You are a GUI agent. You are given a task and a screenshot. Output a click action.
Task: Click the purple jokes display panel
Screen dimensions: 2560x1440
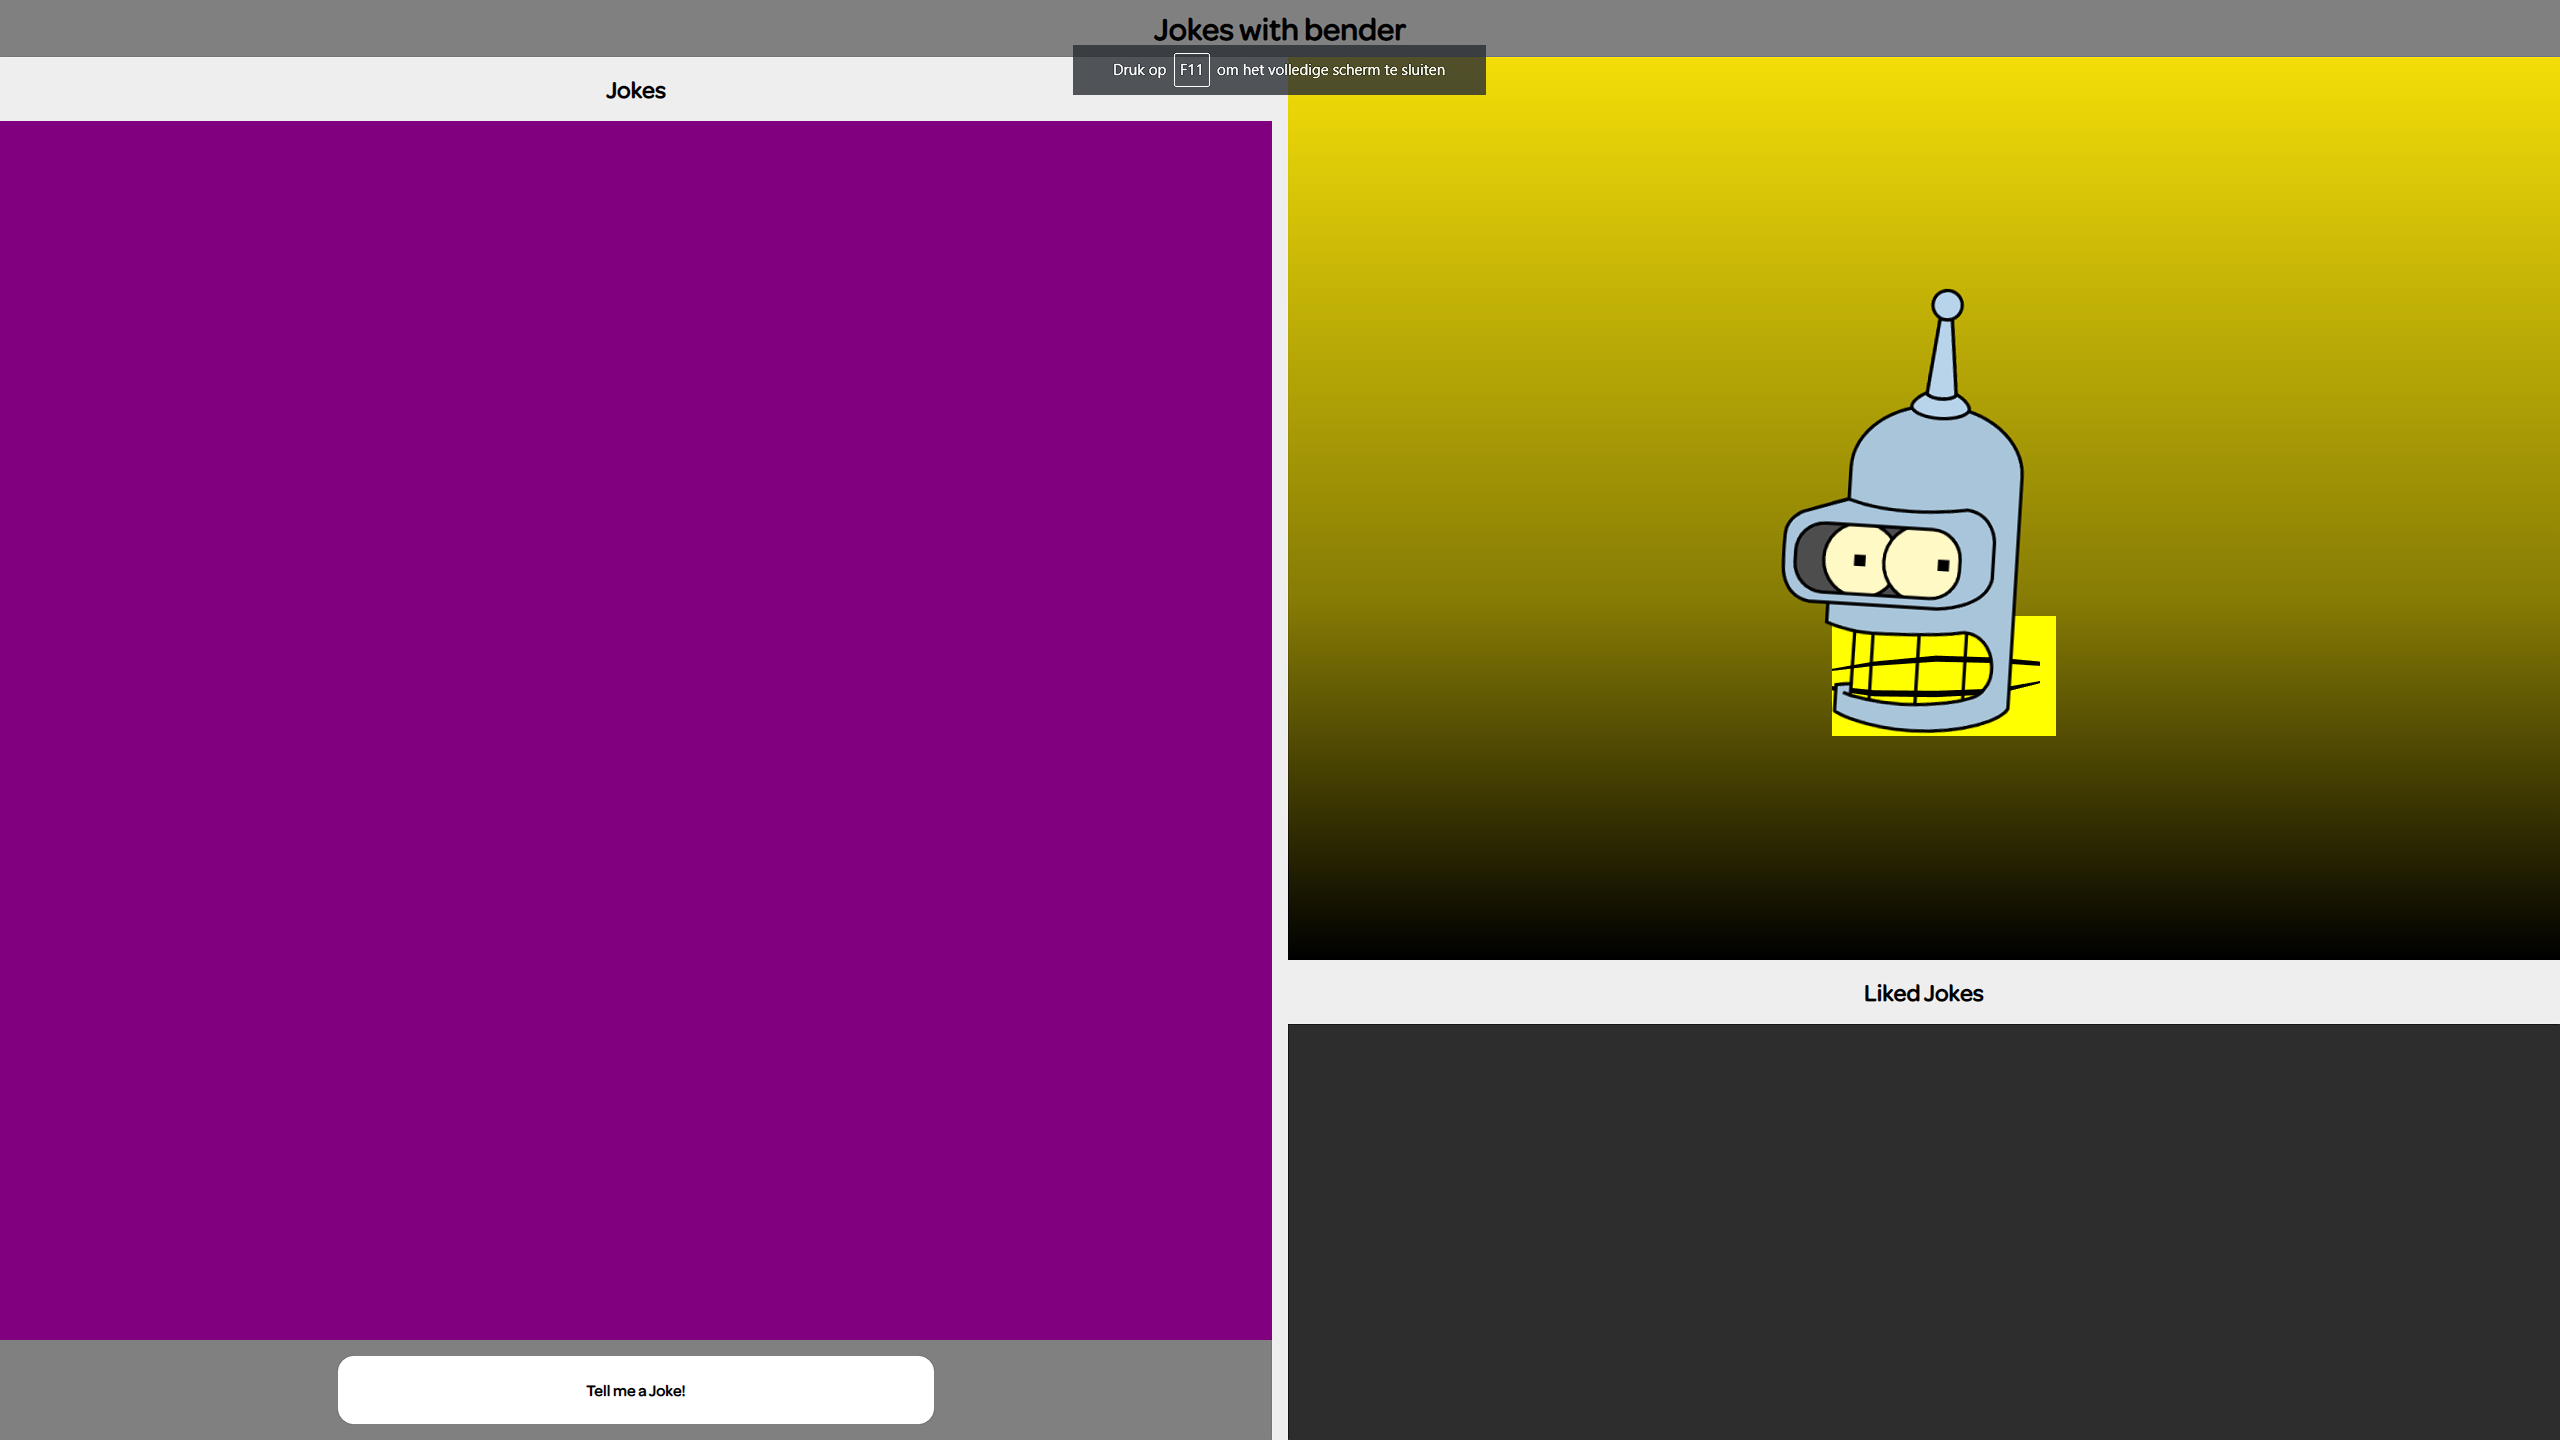tap(636, 730)
